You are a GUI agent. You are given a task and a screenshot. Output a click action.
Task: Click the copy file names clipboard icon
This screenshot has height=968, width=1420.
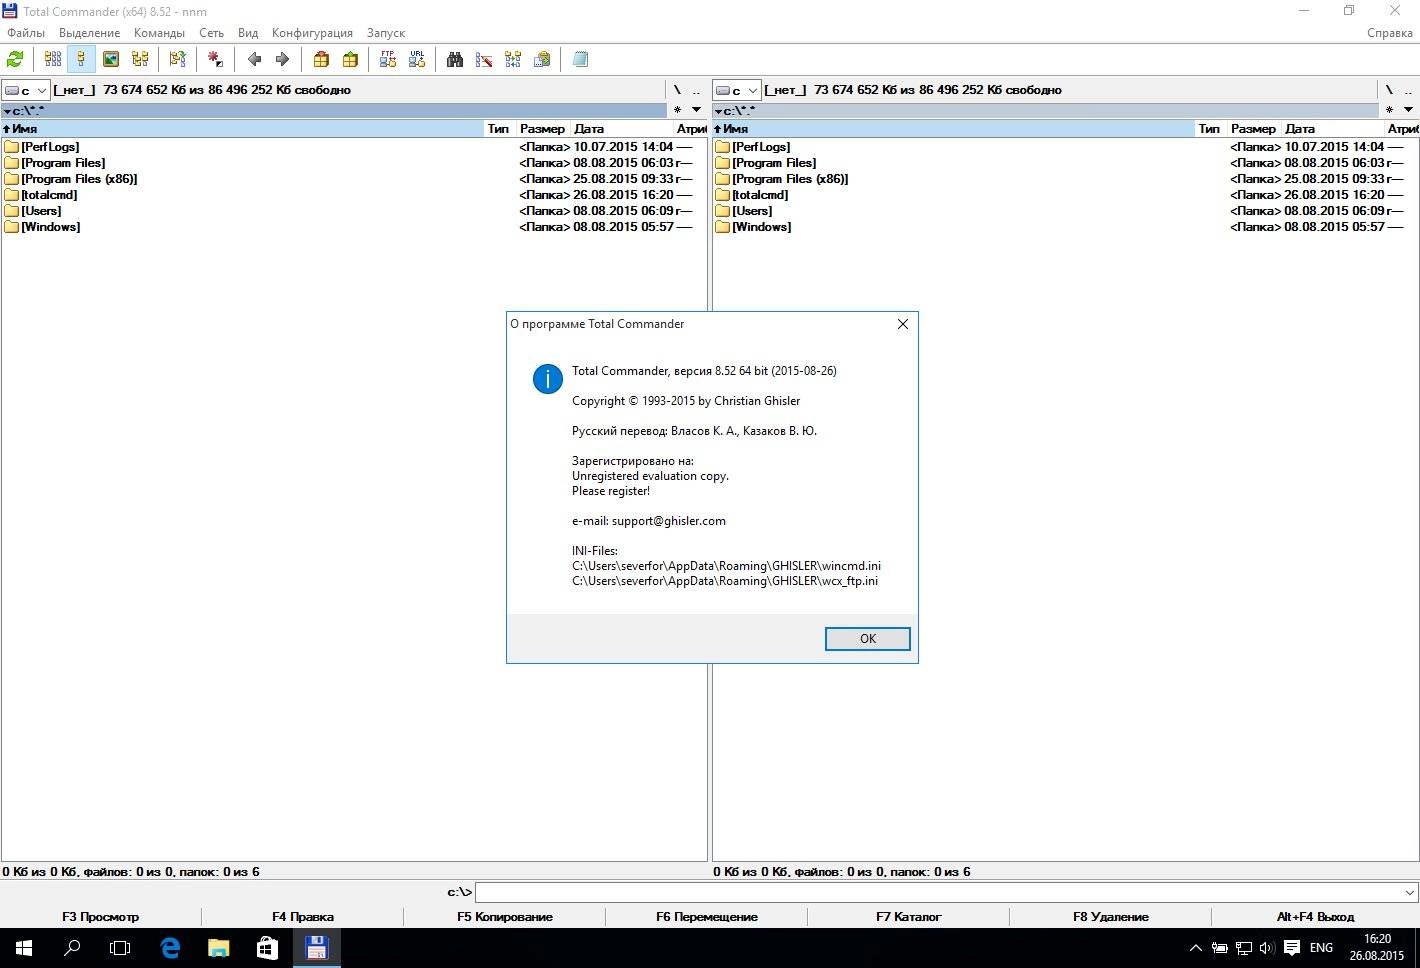(542, 60)
